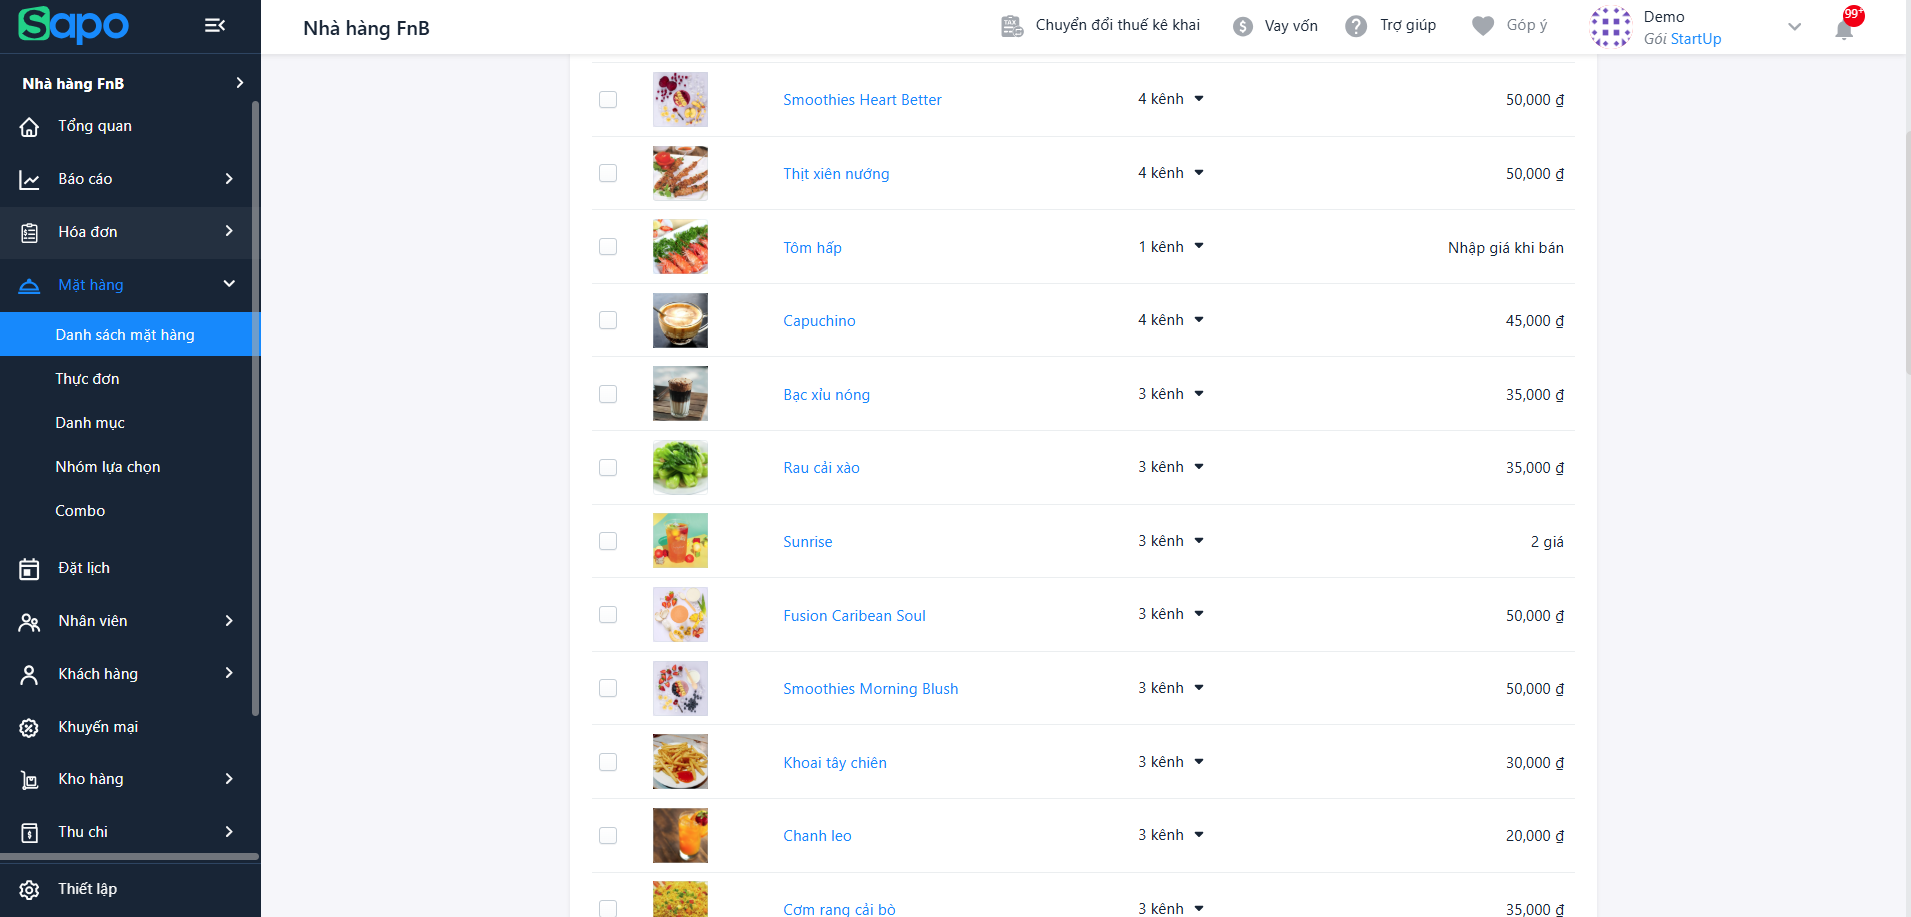Screen dimensions: 1911x917
Task: Tick the checkbox for Capuchino
Action: click(608, 320)
